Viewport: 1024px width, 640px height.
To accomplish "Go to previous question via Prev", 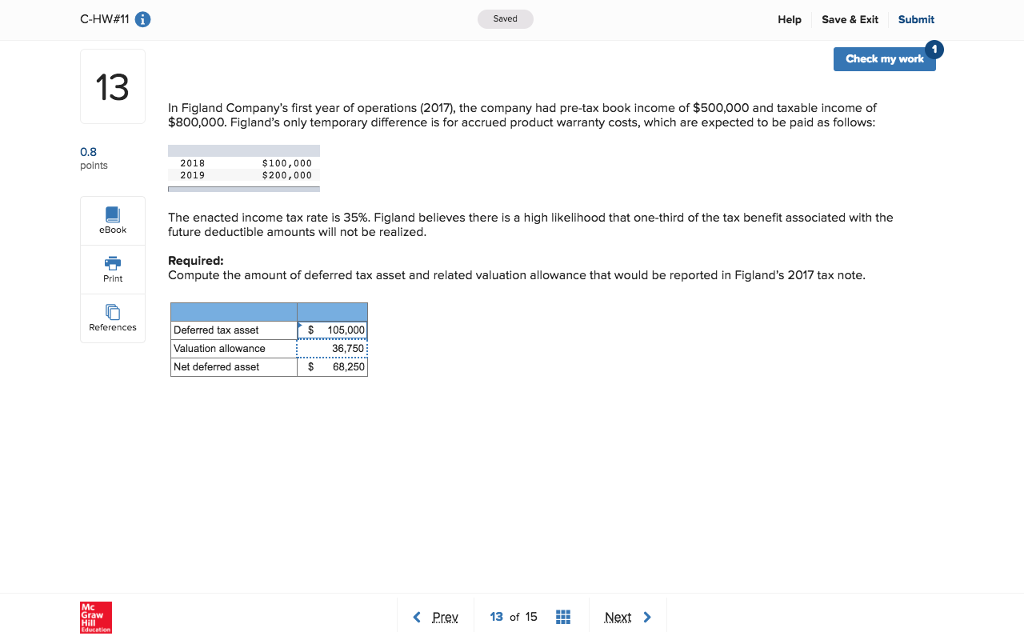I will click(x=445, y=617).
